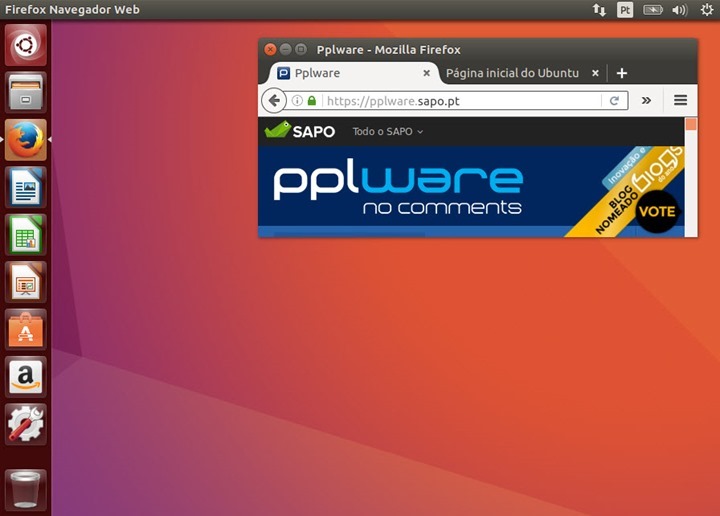Screen dimensions: 720x516
Task: Launch LibreOffice Calc from the launcher
Action: coord(26,235)
